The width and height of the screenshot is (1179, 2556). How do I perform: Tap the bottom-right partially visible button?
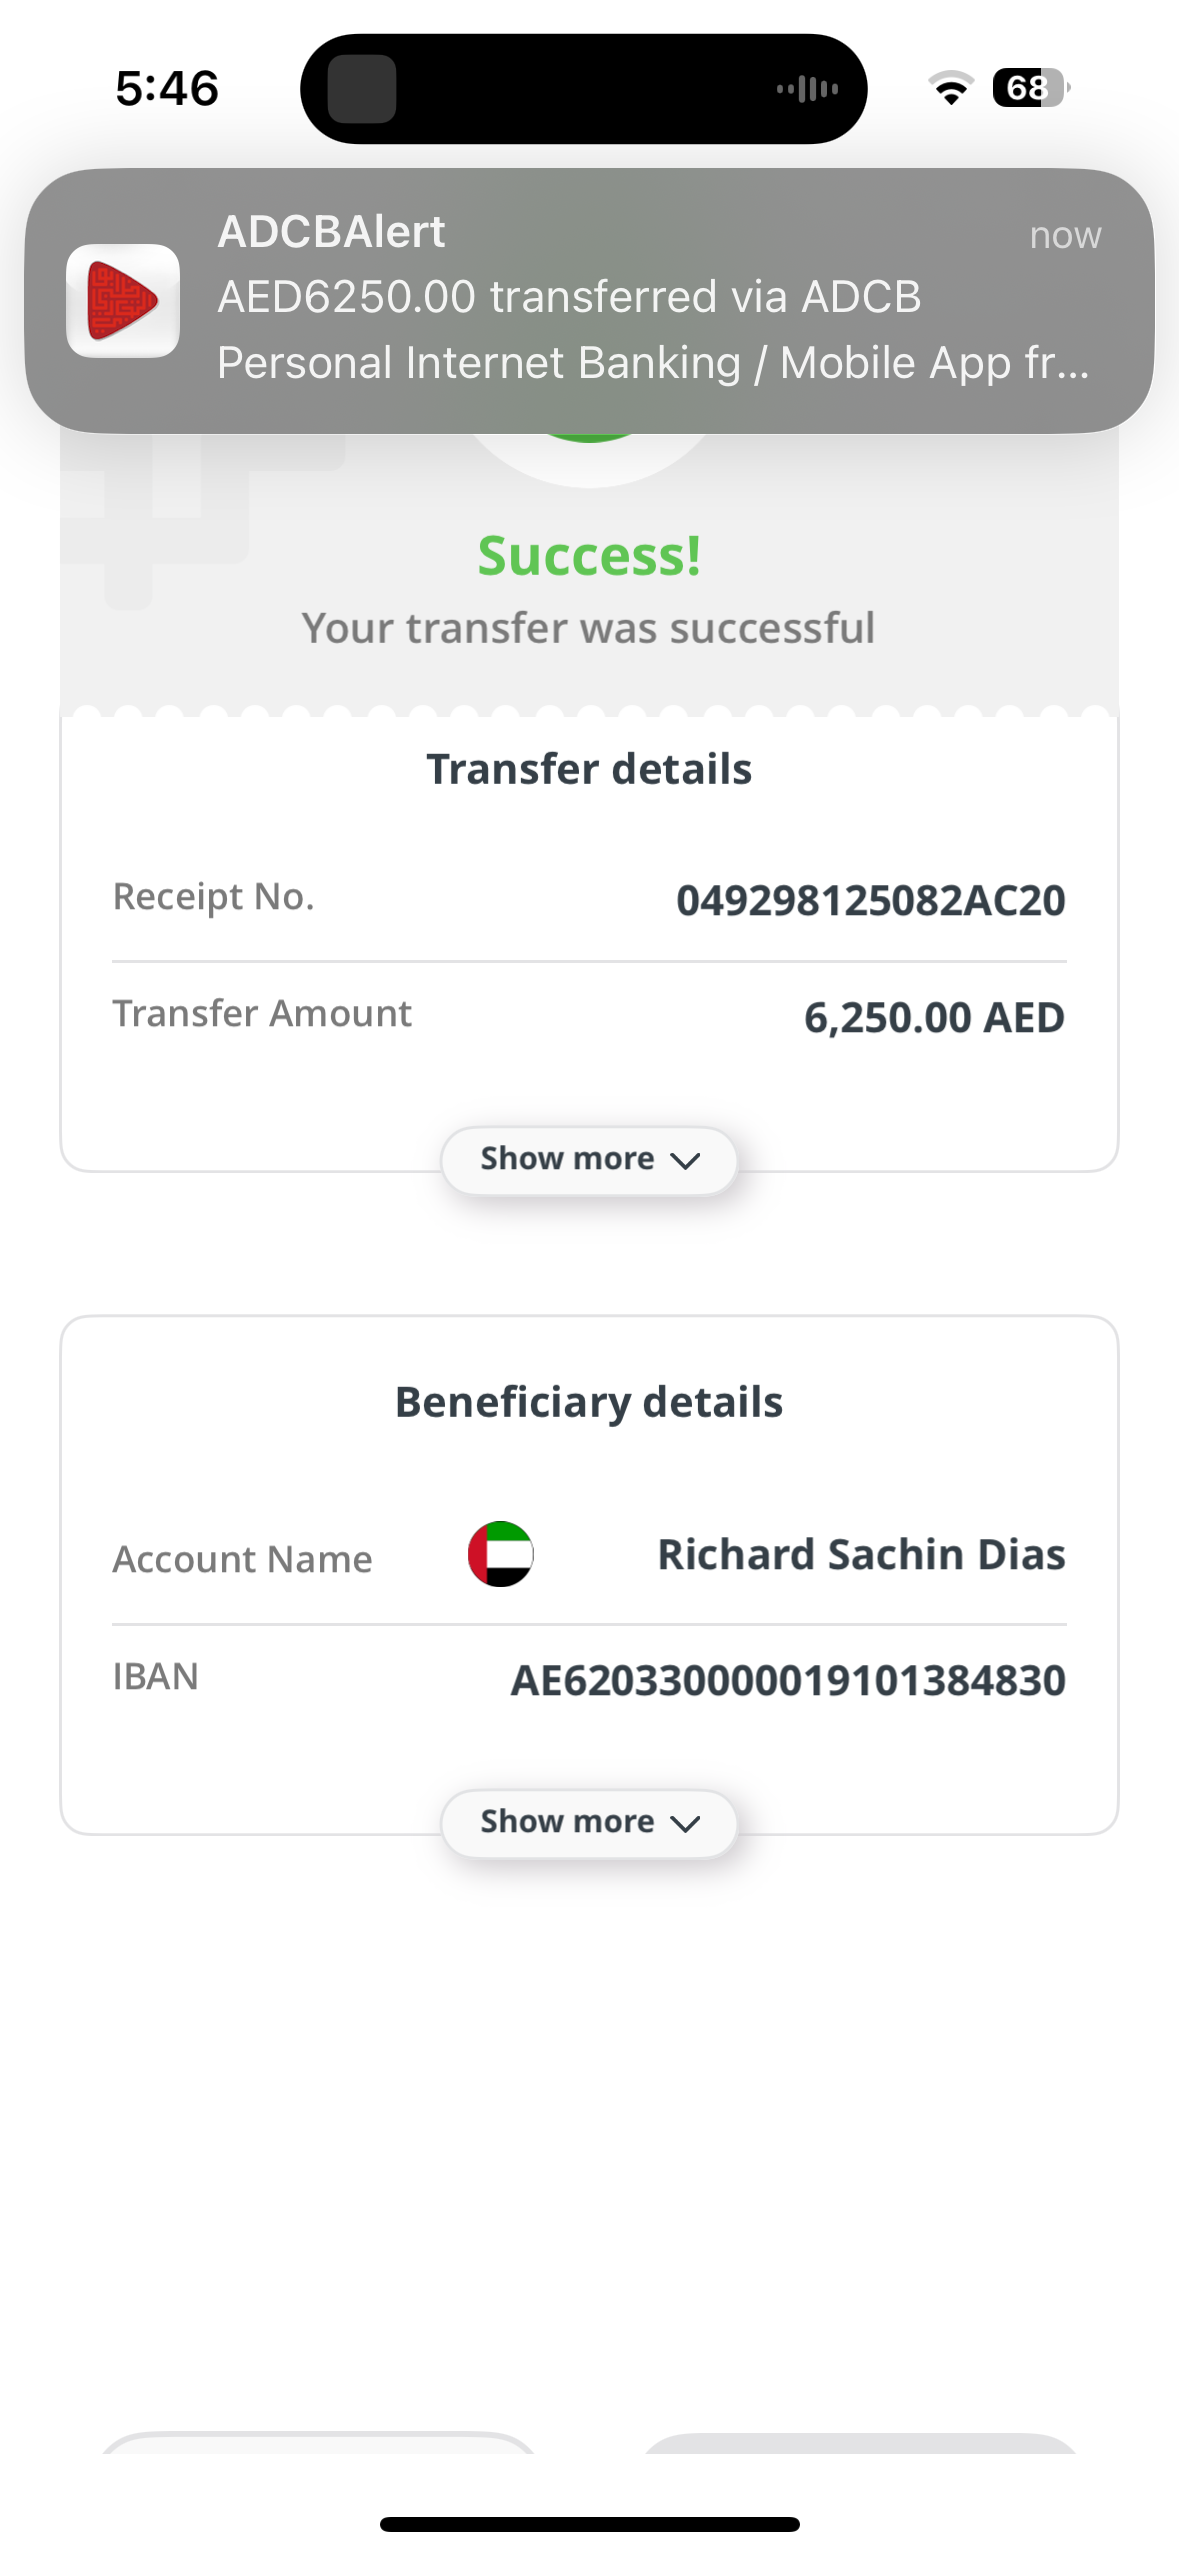point(860,2443)
